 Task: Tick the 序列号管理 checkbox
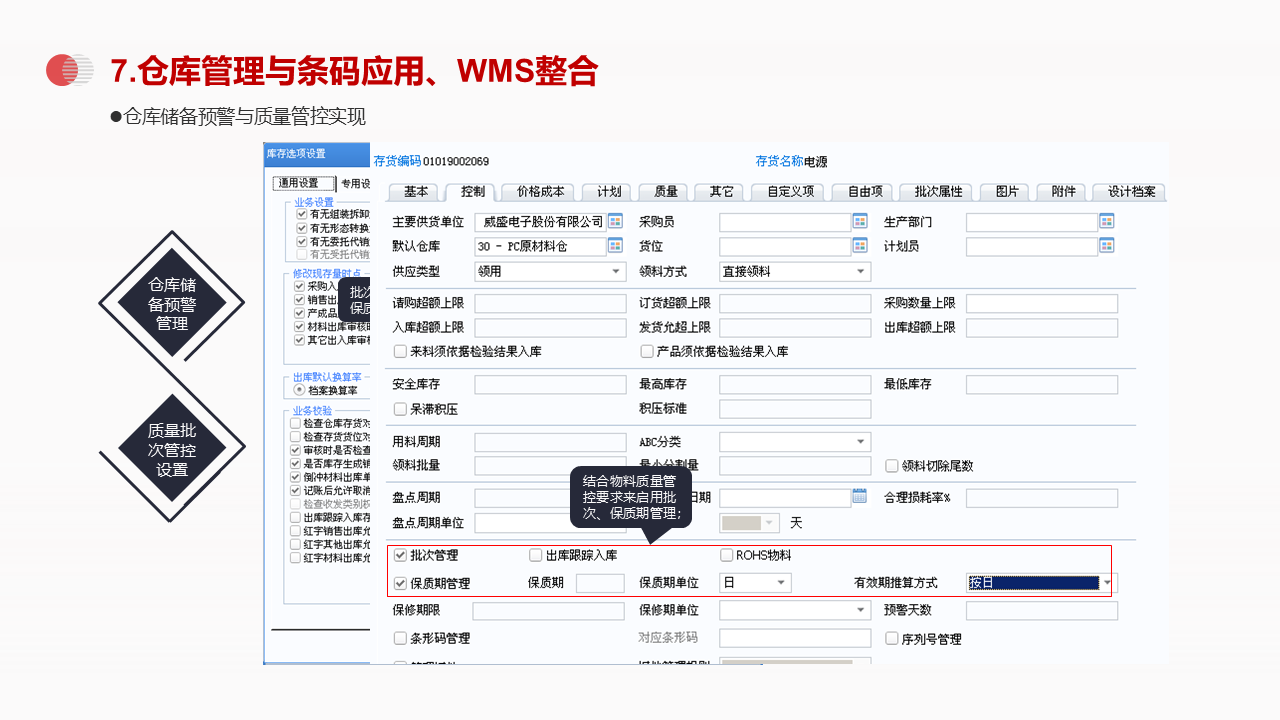click(x=892, y=638)
